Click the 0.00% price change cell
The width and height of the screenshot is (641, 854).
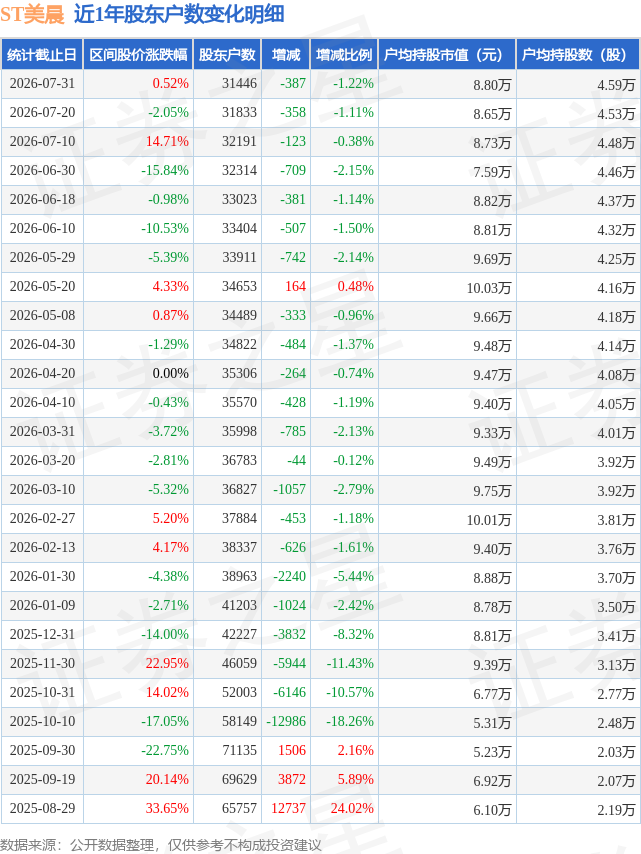(x=170, y=374)
